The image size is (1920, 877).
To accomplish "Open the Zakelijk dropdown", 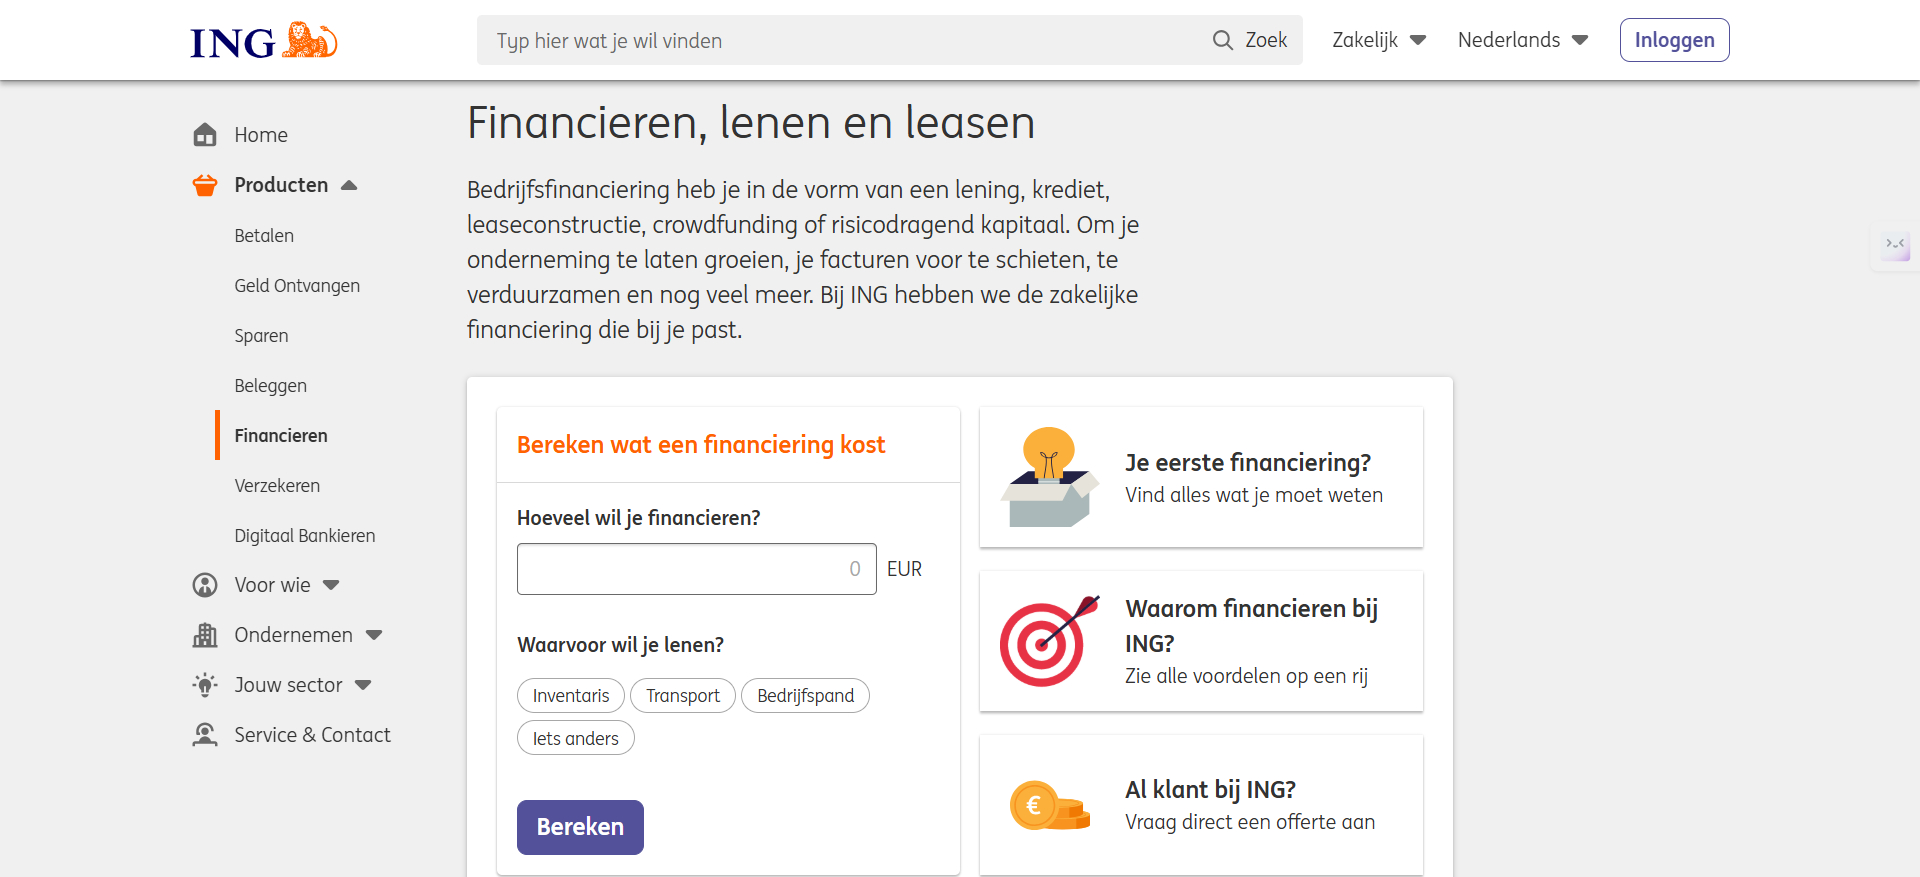I will (x=1379, y=40).
